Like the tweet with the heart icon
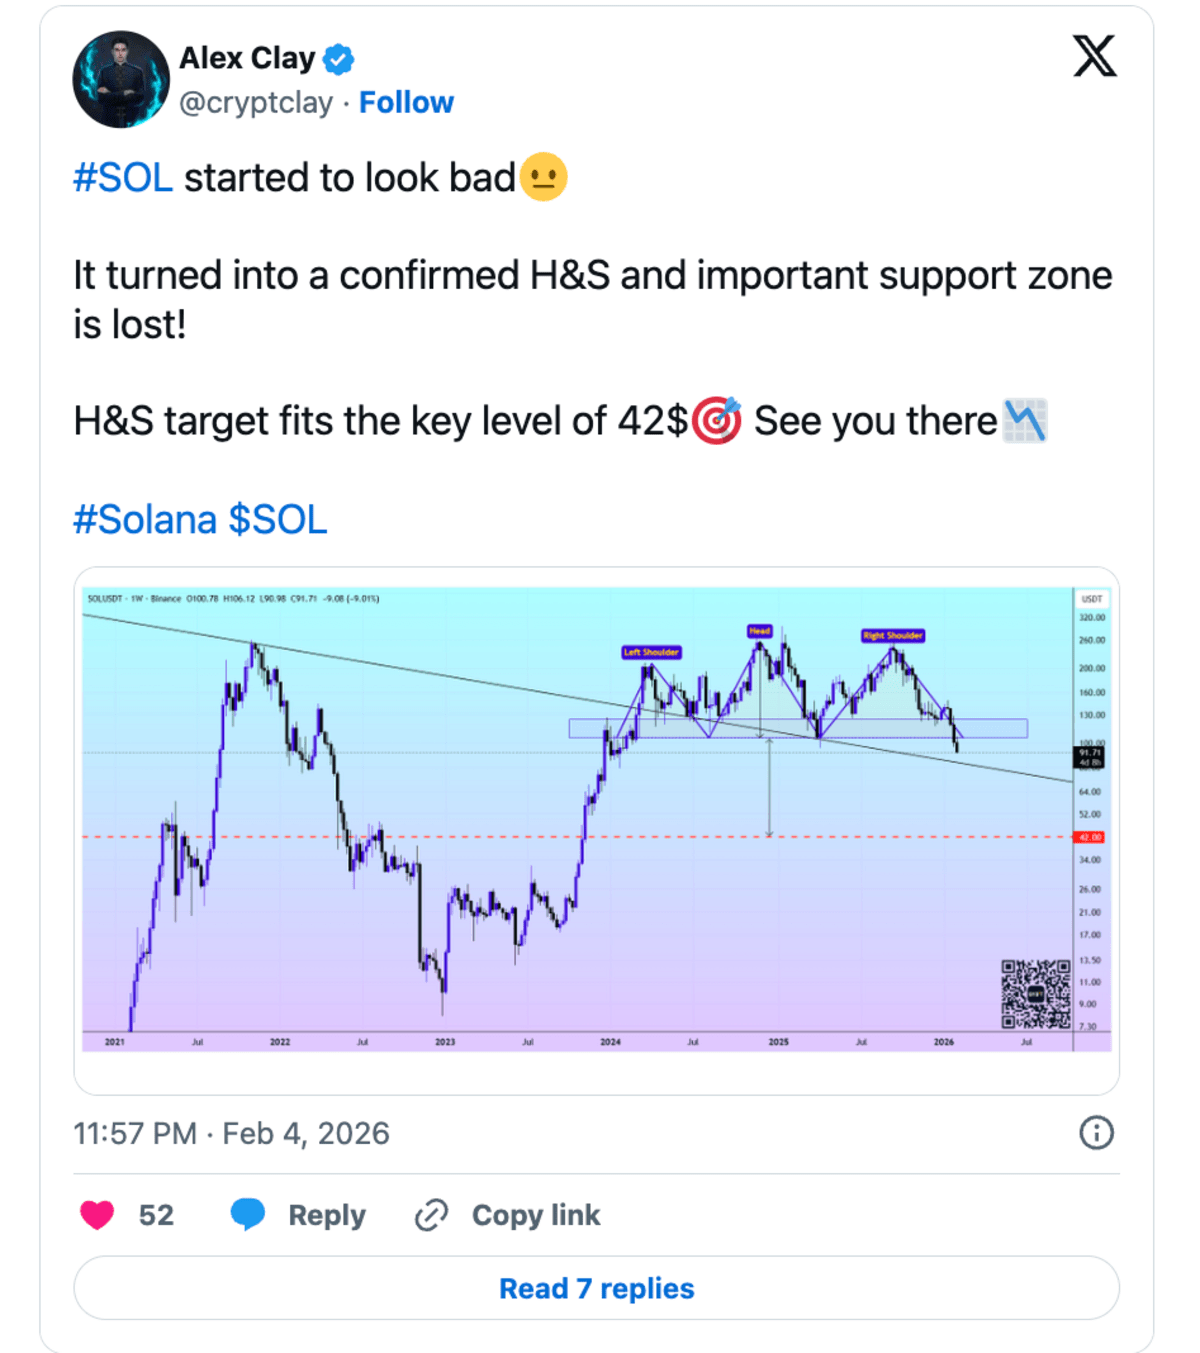The width and height of the screenshot is (1200, 1353). tap(97, 1215)
